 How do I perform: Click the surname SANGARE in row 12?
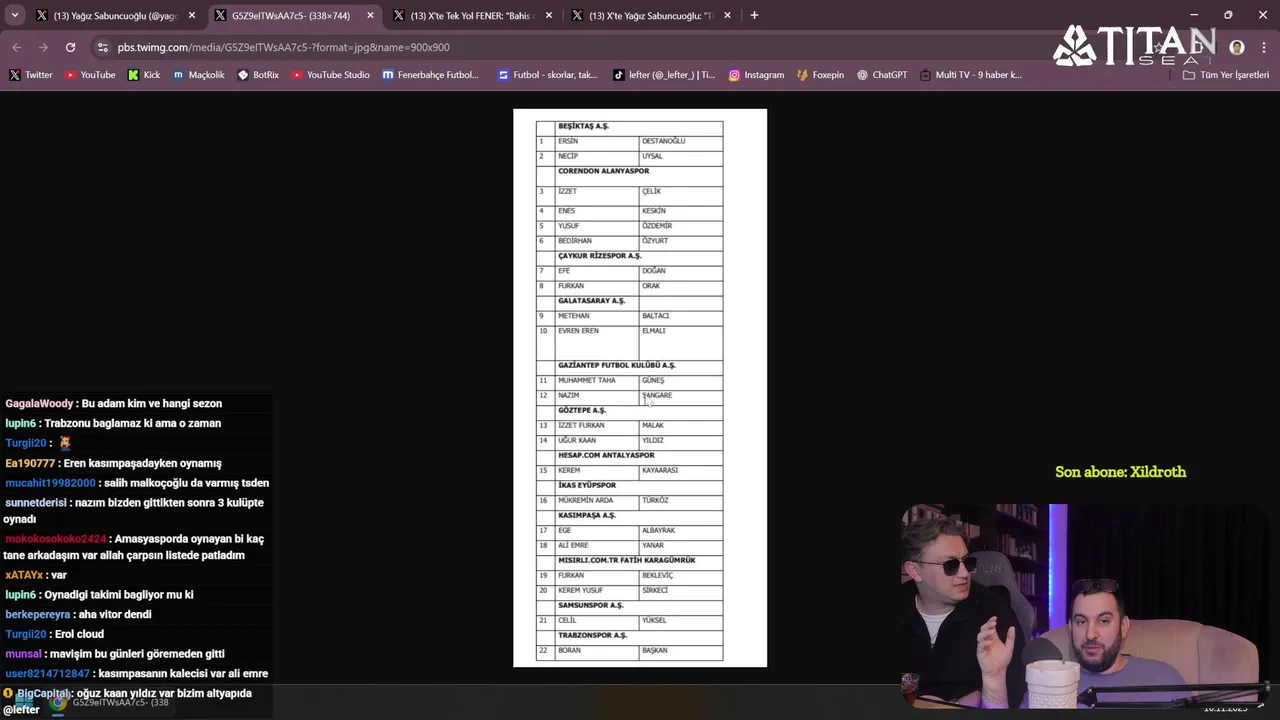click(x=657, y=395)
